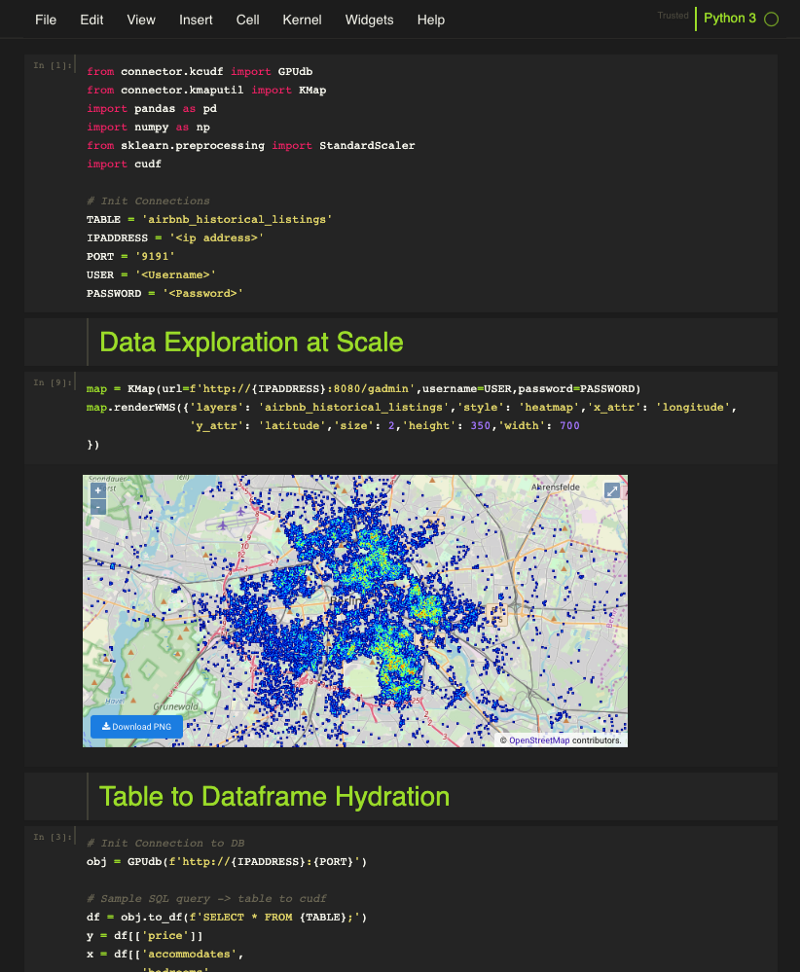Select the Table to Dataframe Hydration heading

(x=274, y=796)
